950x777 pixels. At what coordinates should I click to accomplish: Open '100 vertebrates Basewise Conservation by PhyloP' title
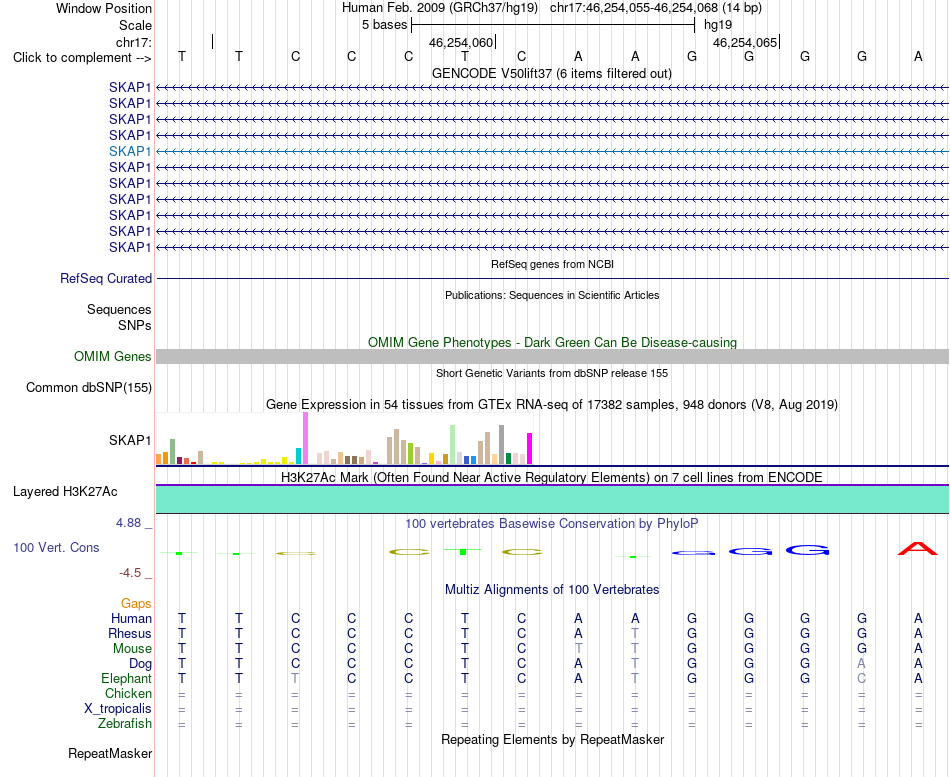pos(552,524)
